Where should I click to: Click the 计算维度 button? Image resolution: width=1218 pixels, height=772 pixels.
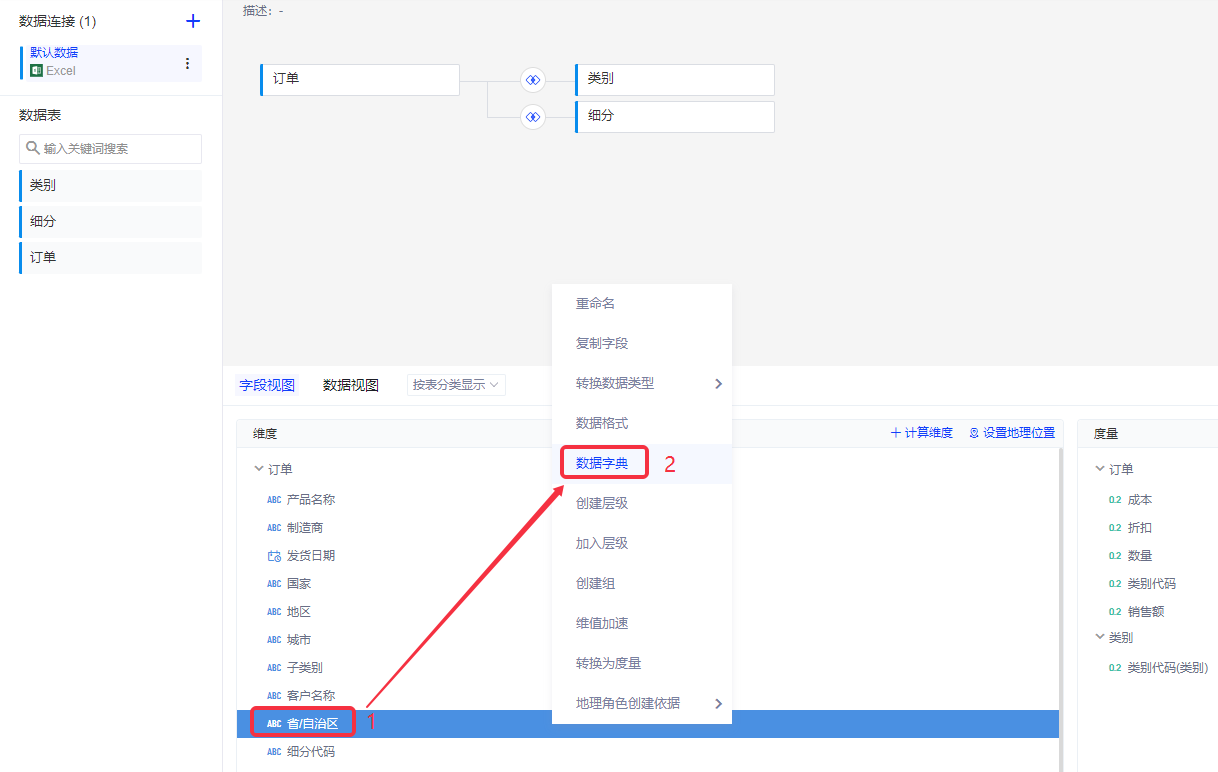point(921,433)
